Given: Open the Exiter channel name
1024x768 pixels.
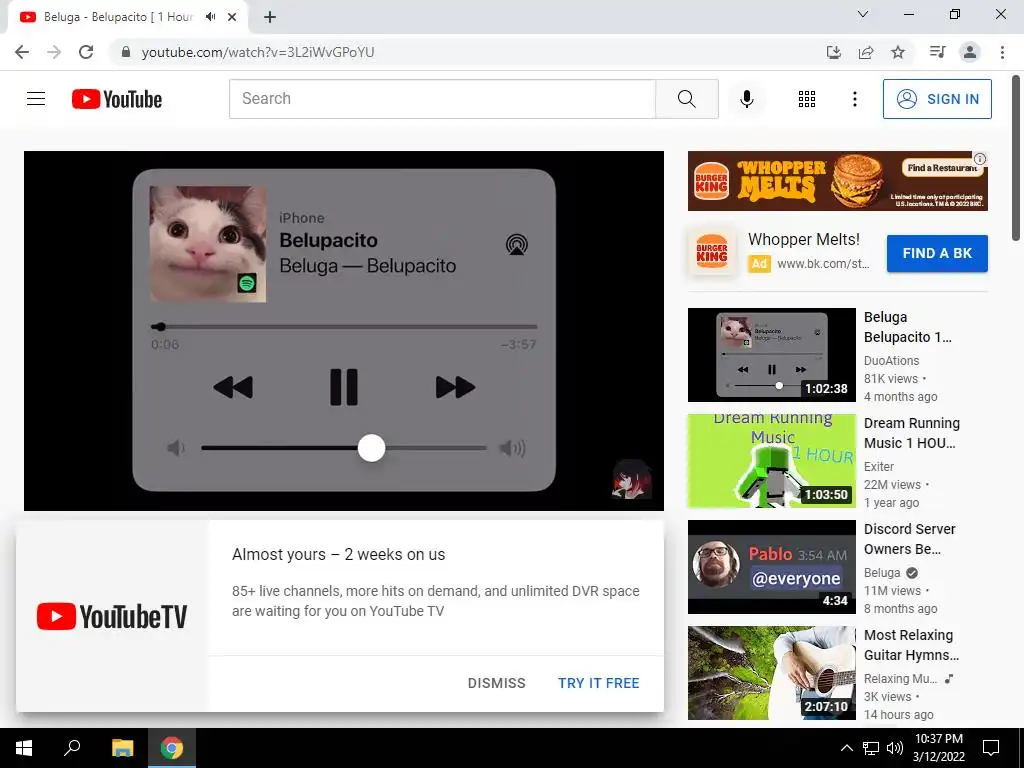Looking at the screenshot, I should pyautogui.click(x=879, y=467).
